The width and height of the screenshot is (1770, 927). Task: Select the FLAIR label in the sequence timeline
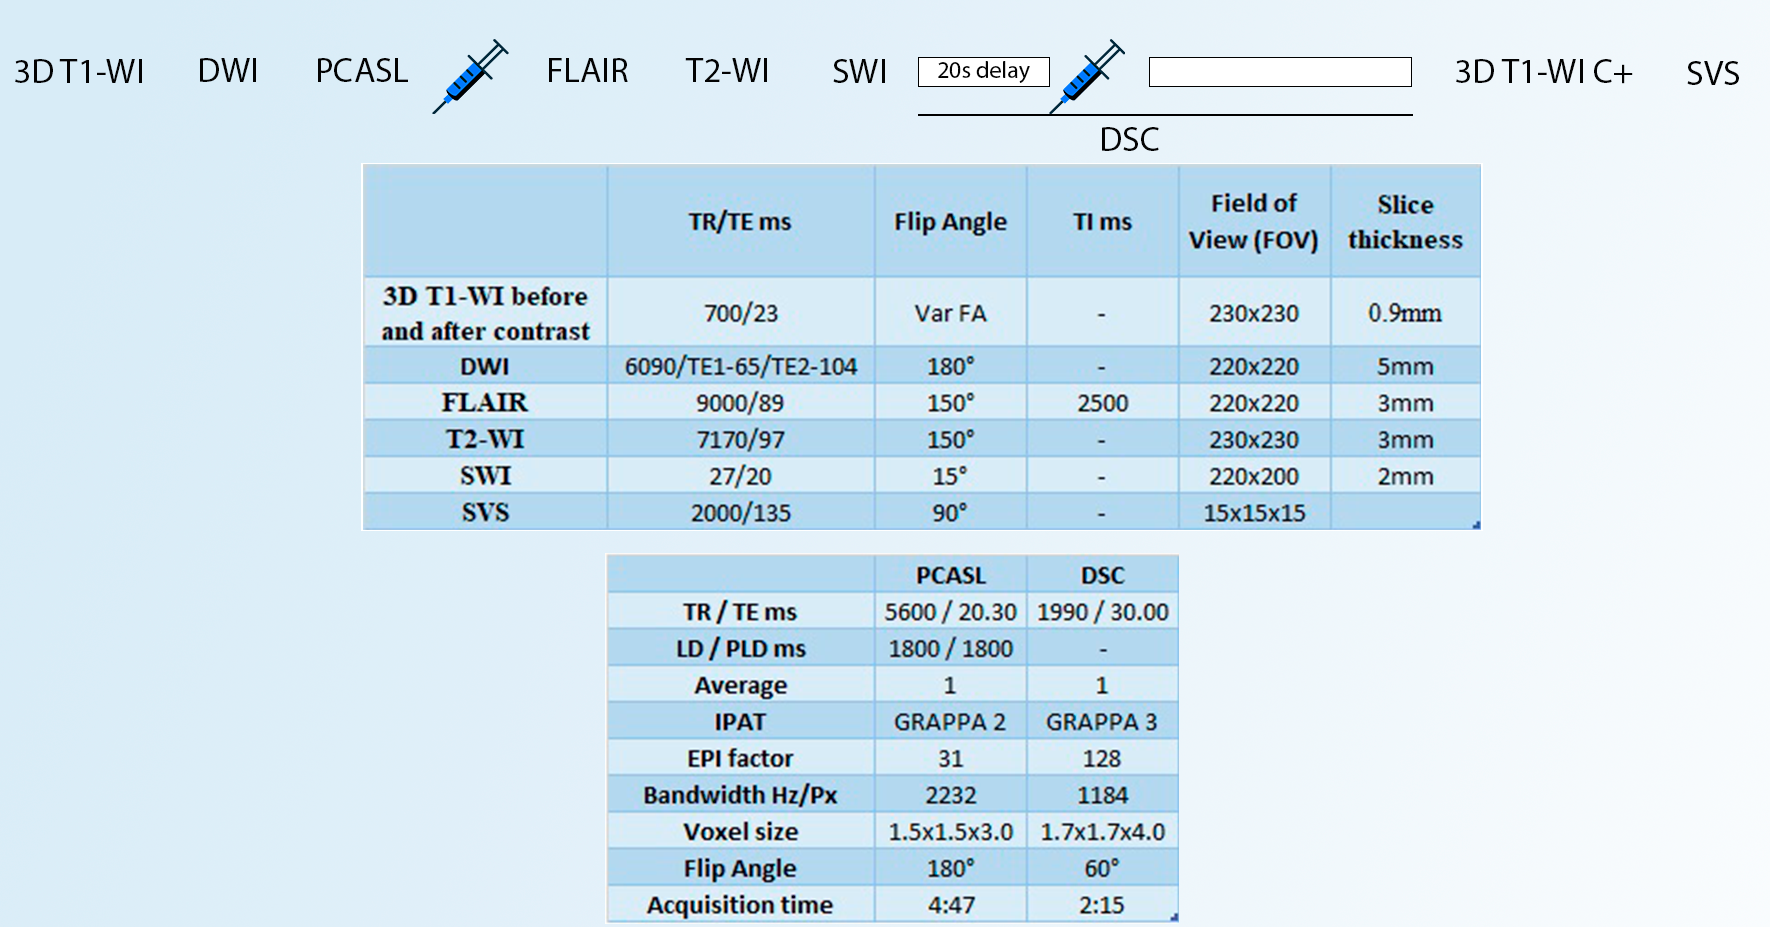(587, 71)
